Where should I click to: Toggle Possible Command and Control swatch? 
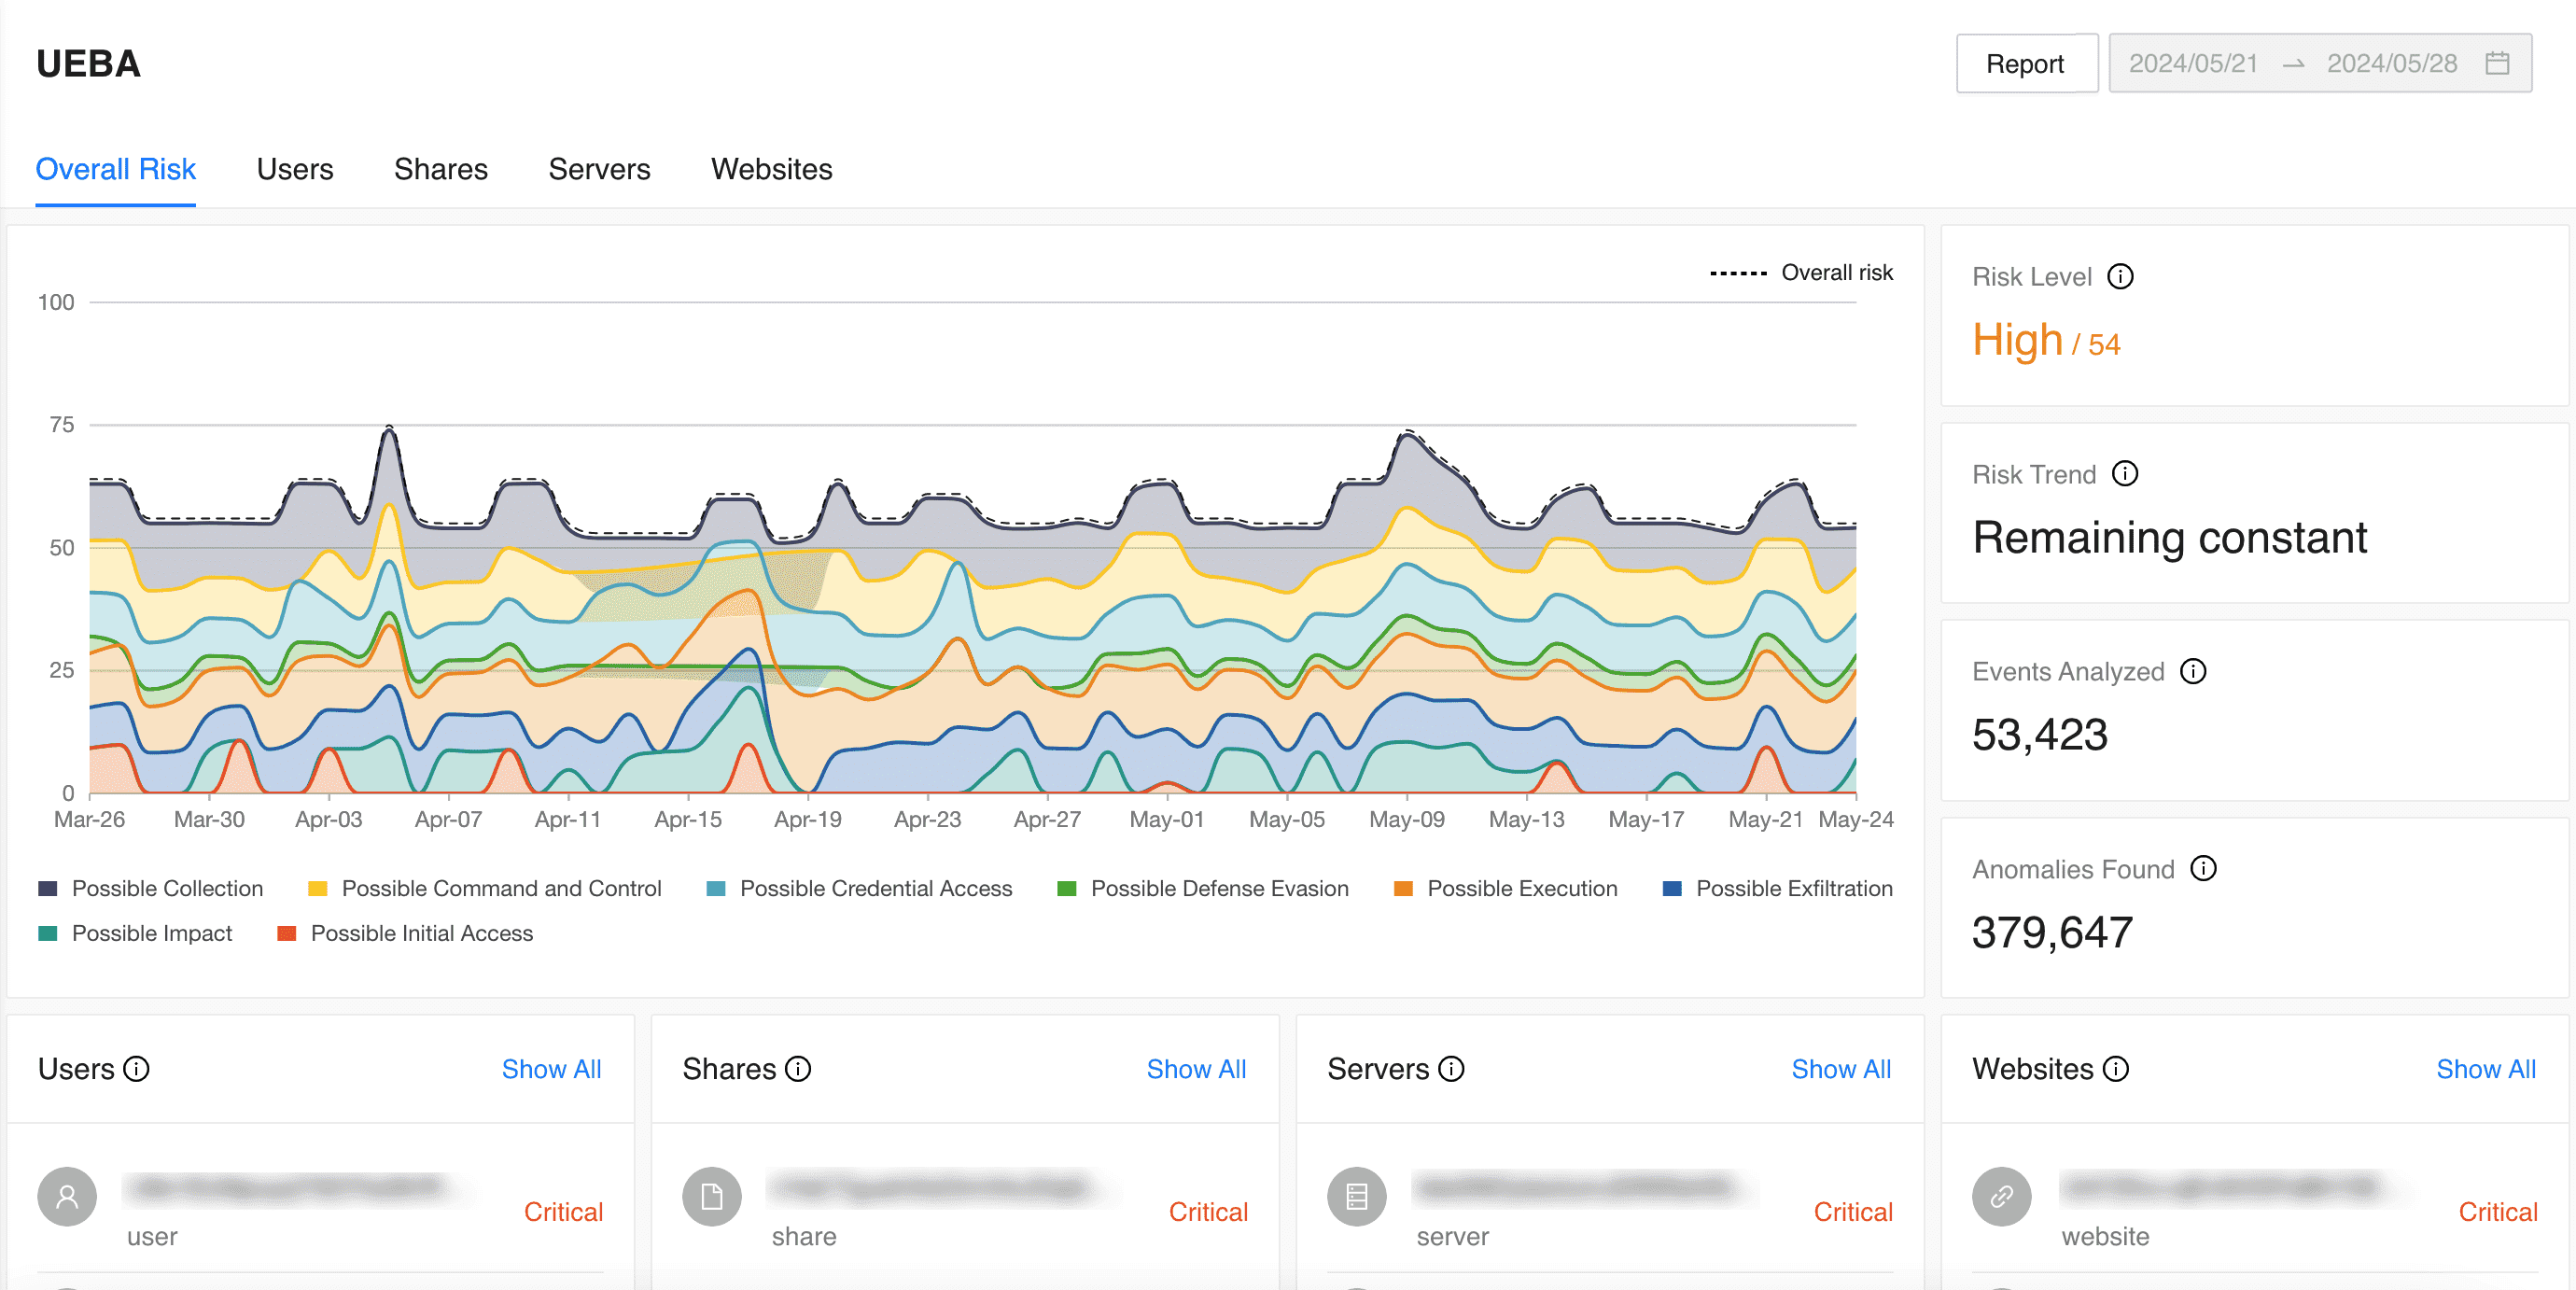pyautogui.click(x=318, y=888)
